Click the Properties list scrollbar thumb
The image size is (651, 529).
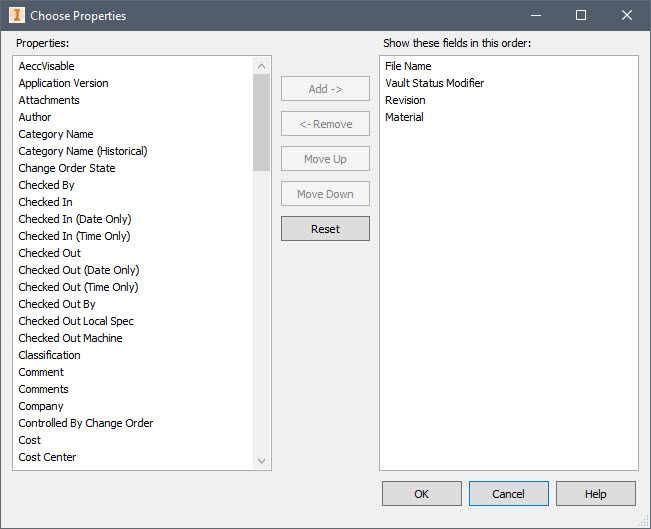(x=262, y=122)
